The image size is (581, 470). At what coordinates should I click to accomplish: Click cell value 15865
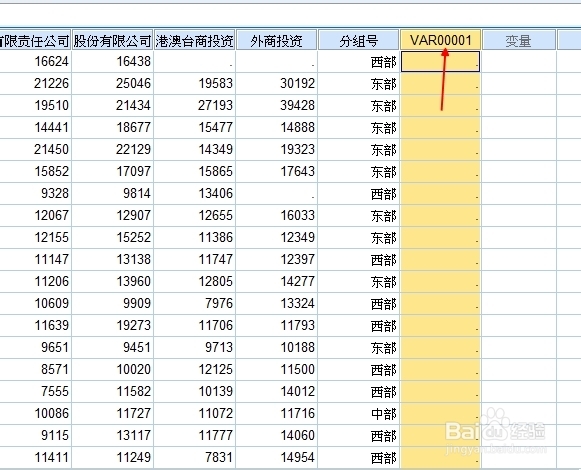click(216, 171)
